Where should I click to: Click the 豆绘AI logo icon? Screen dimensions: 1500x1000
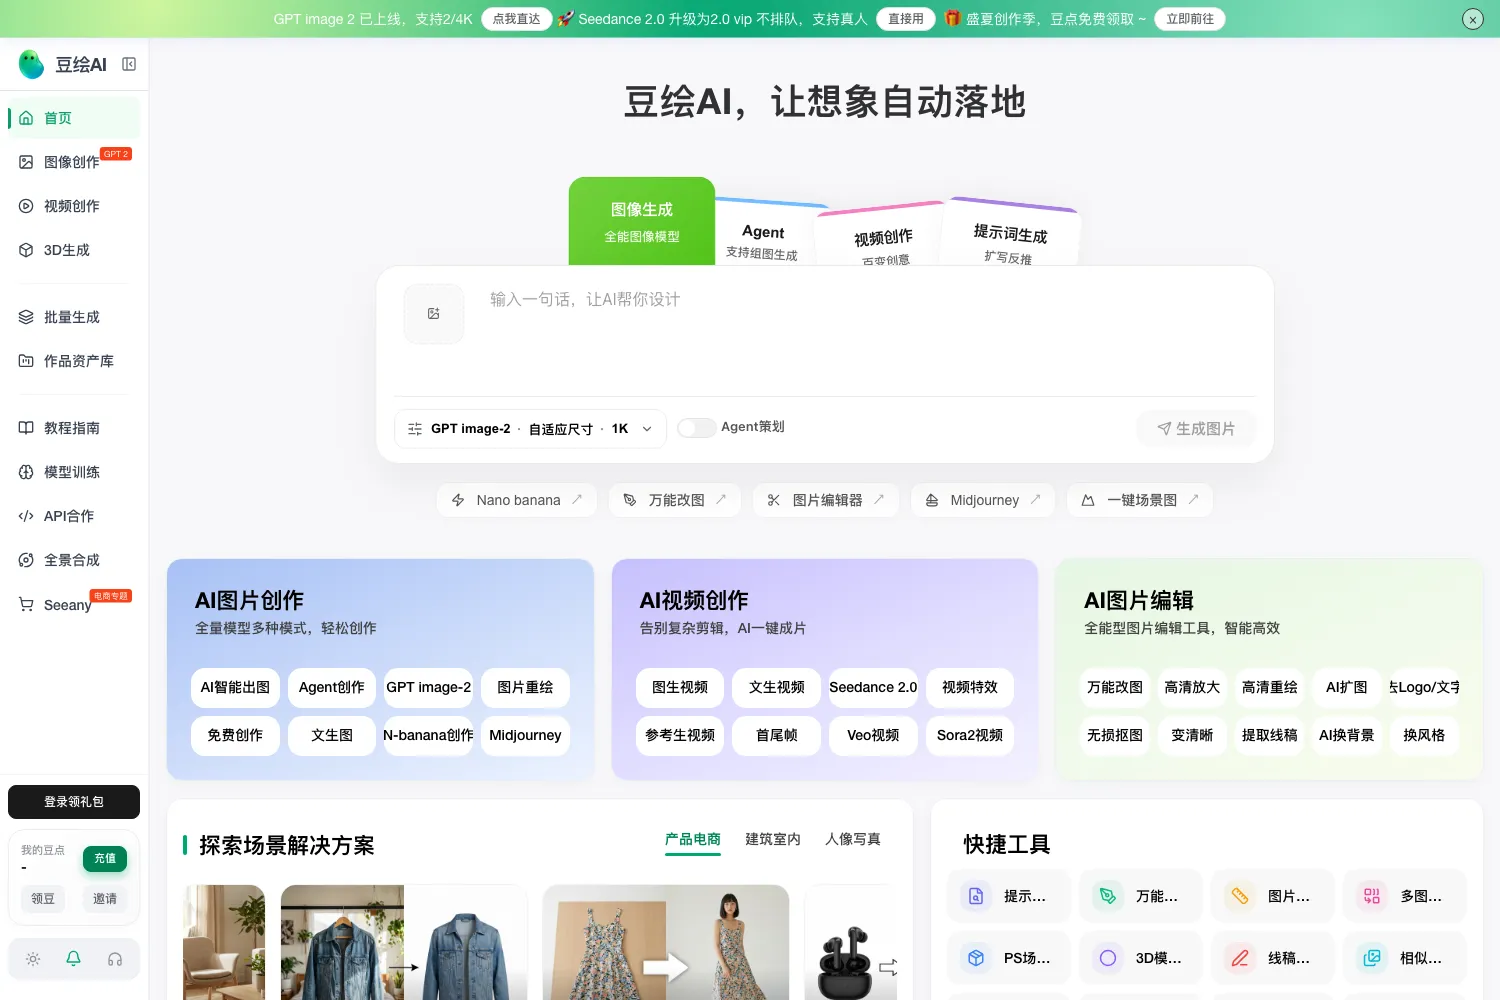(32, 64)
